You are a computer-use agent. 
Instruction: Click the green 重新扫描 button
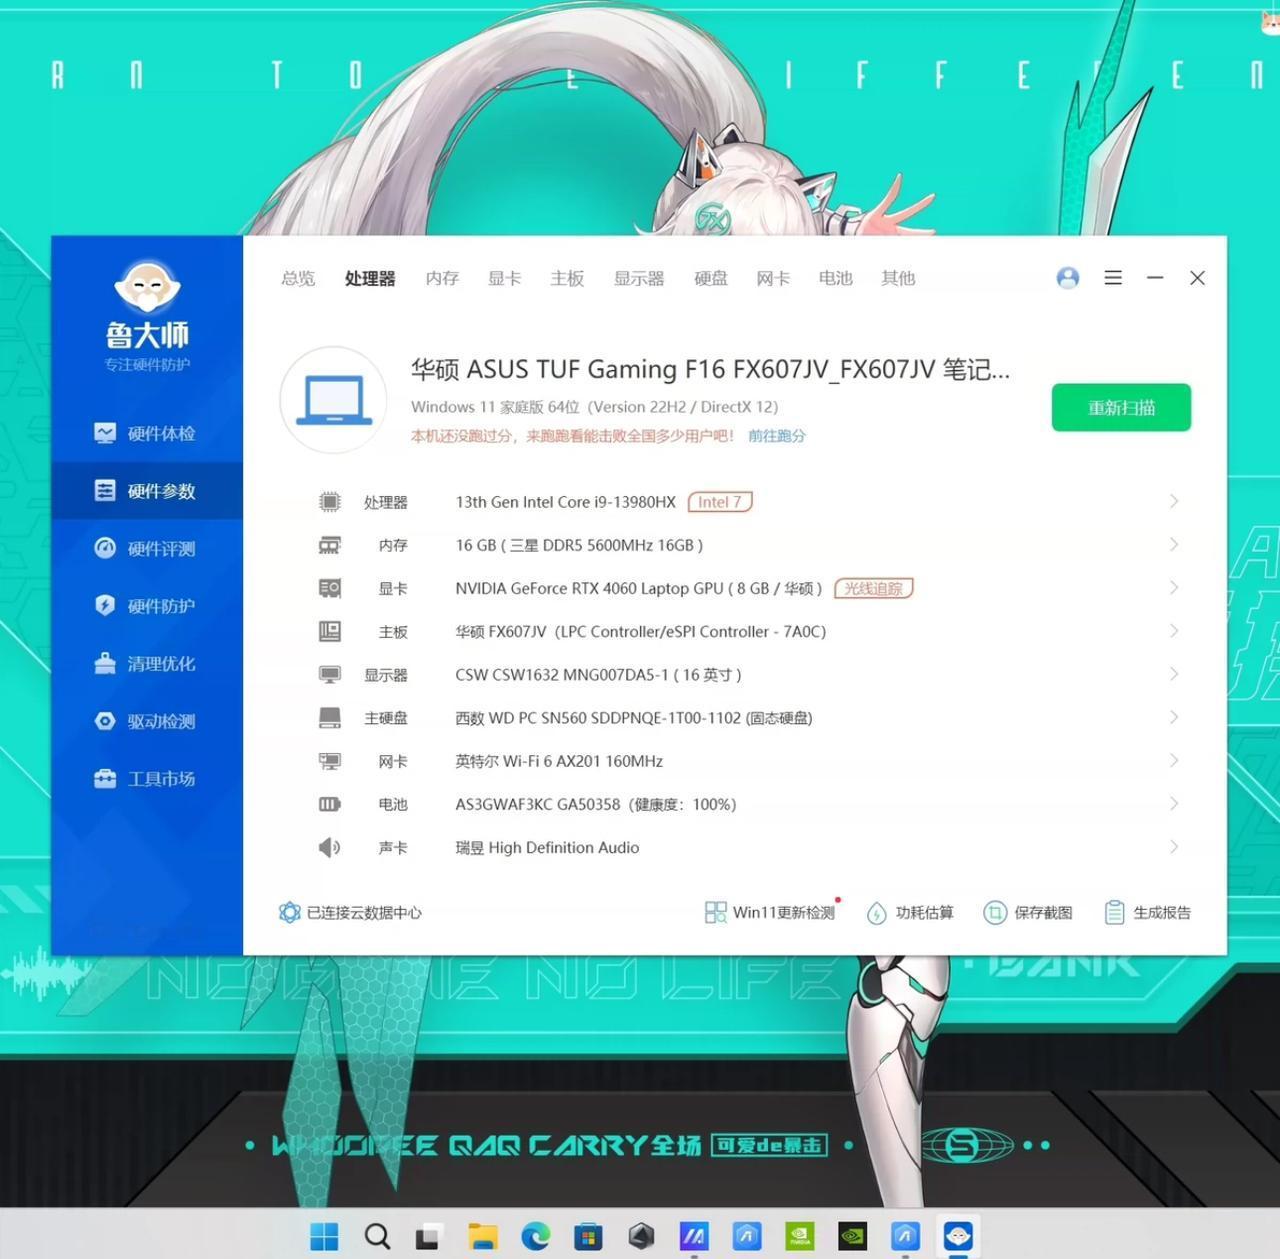click(x=1121, y=407)
